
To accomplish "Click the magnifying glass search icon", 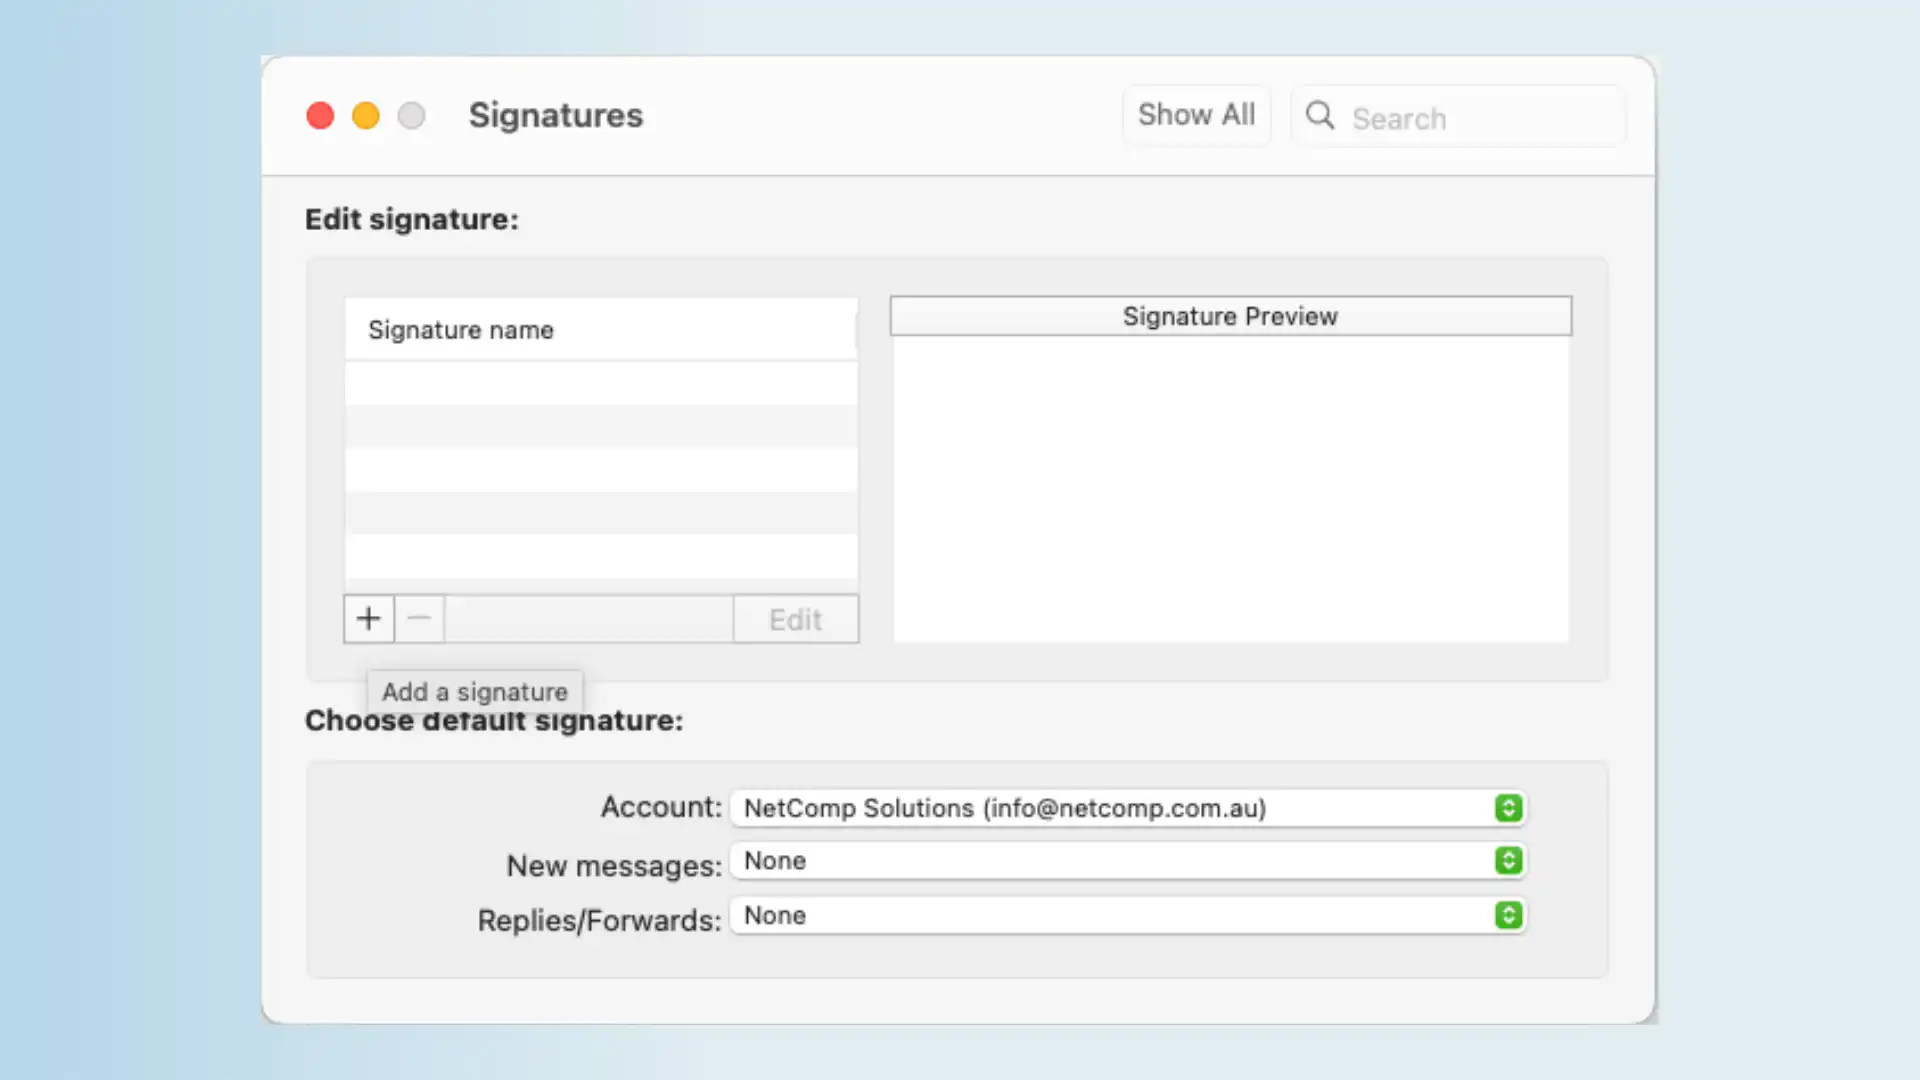I will (1319, 116).
